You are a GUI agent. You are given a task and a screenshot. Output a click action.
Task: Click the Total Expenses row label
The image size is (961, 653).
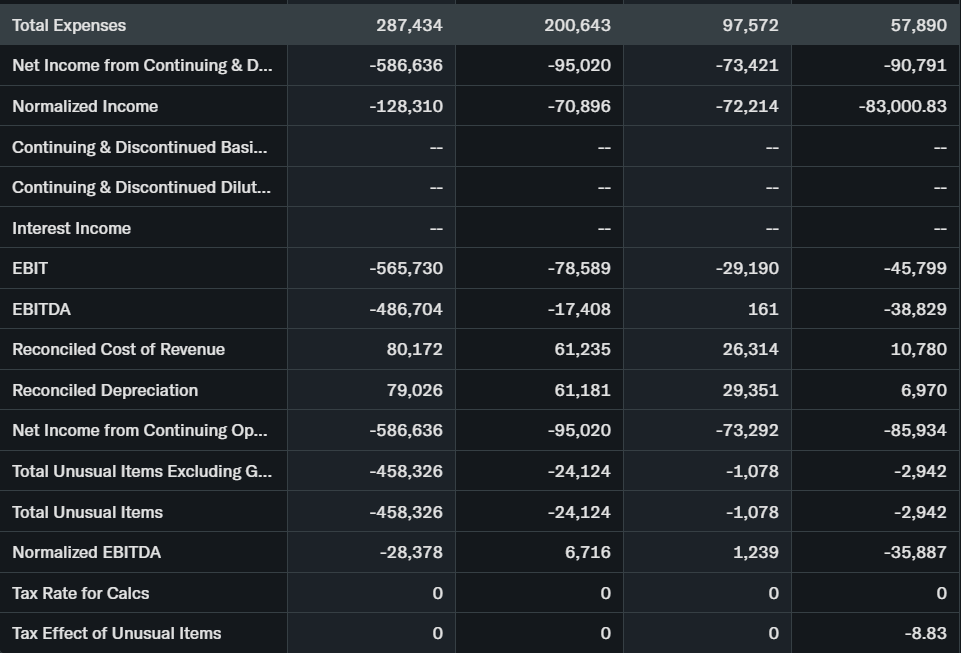tap(69, 25)
